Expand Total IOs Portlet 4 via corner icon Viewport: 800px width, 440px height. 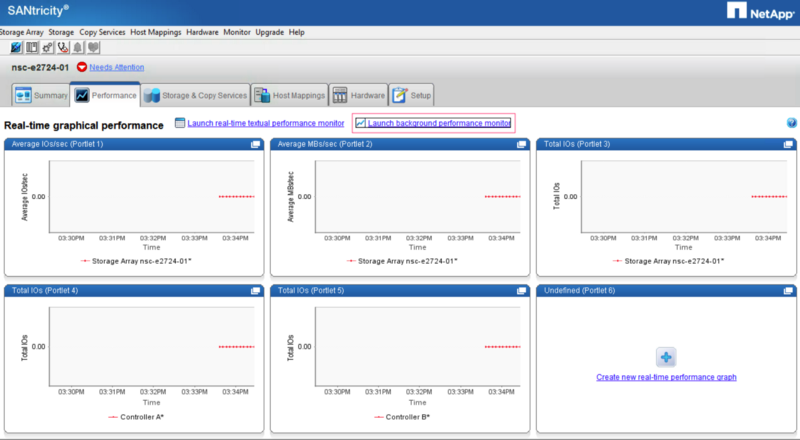pyautogui.click(x=255, y=291)
